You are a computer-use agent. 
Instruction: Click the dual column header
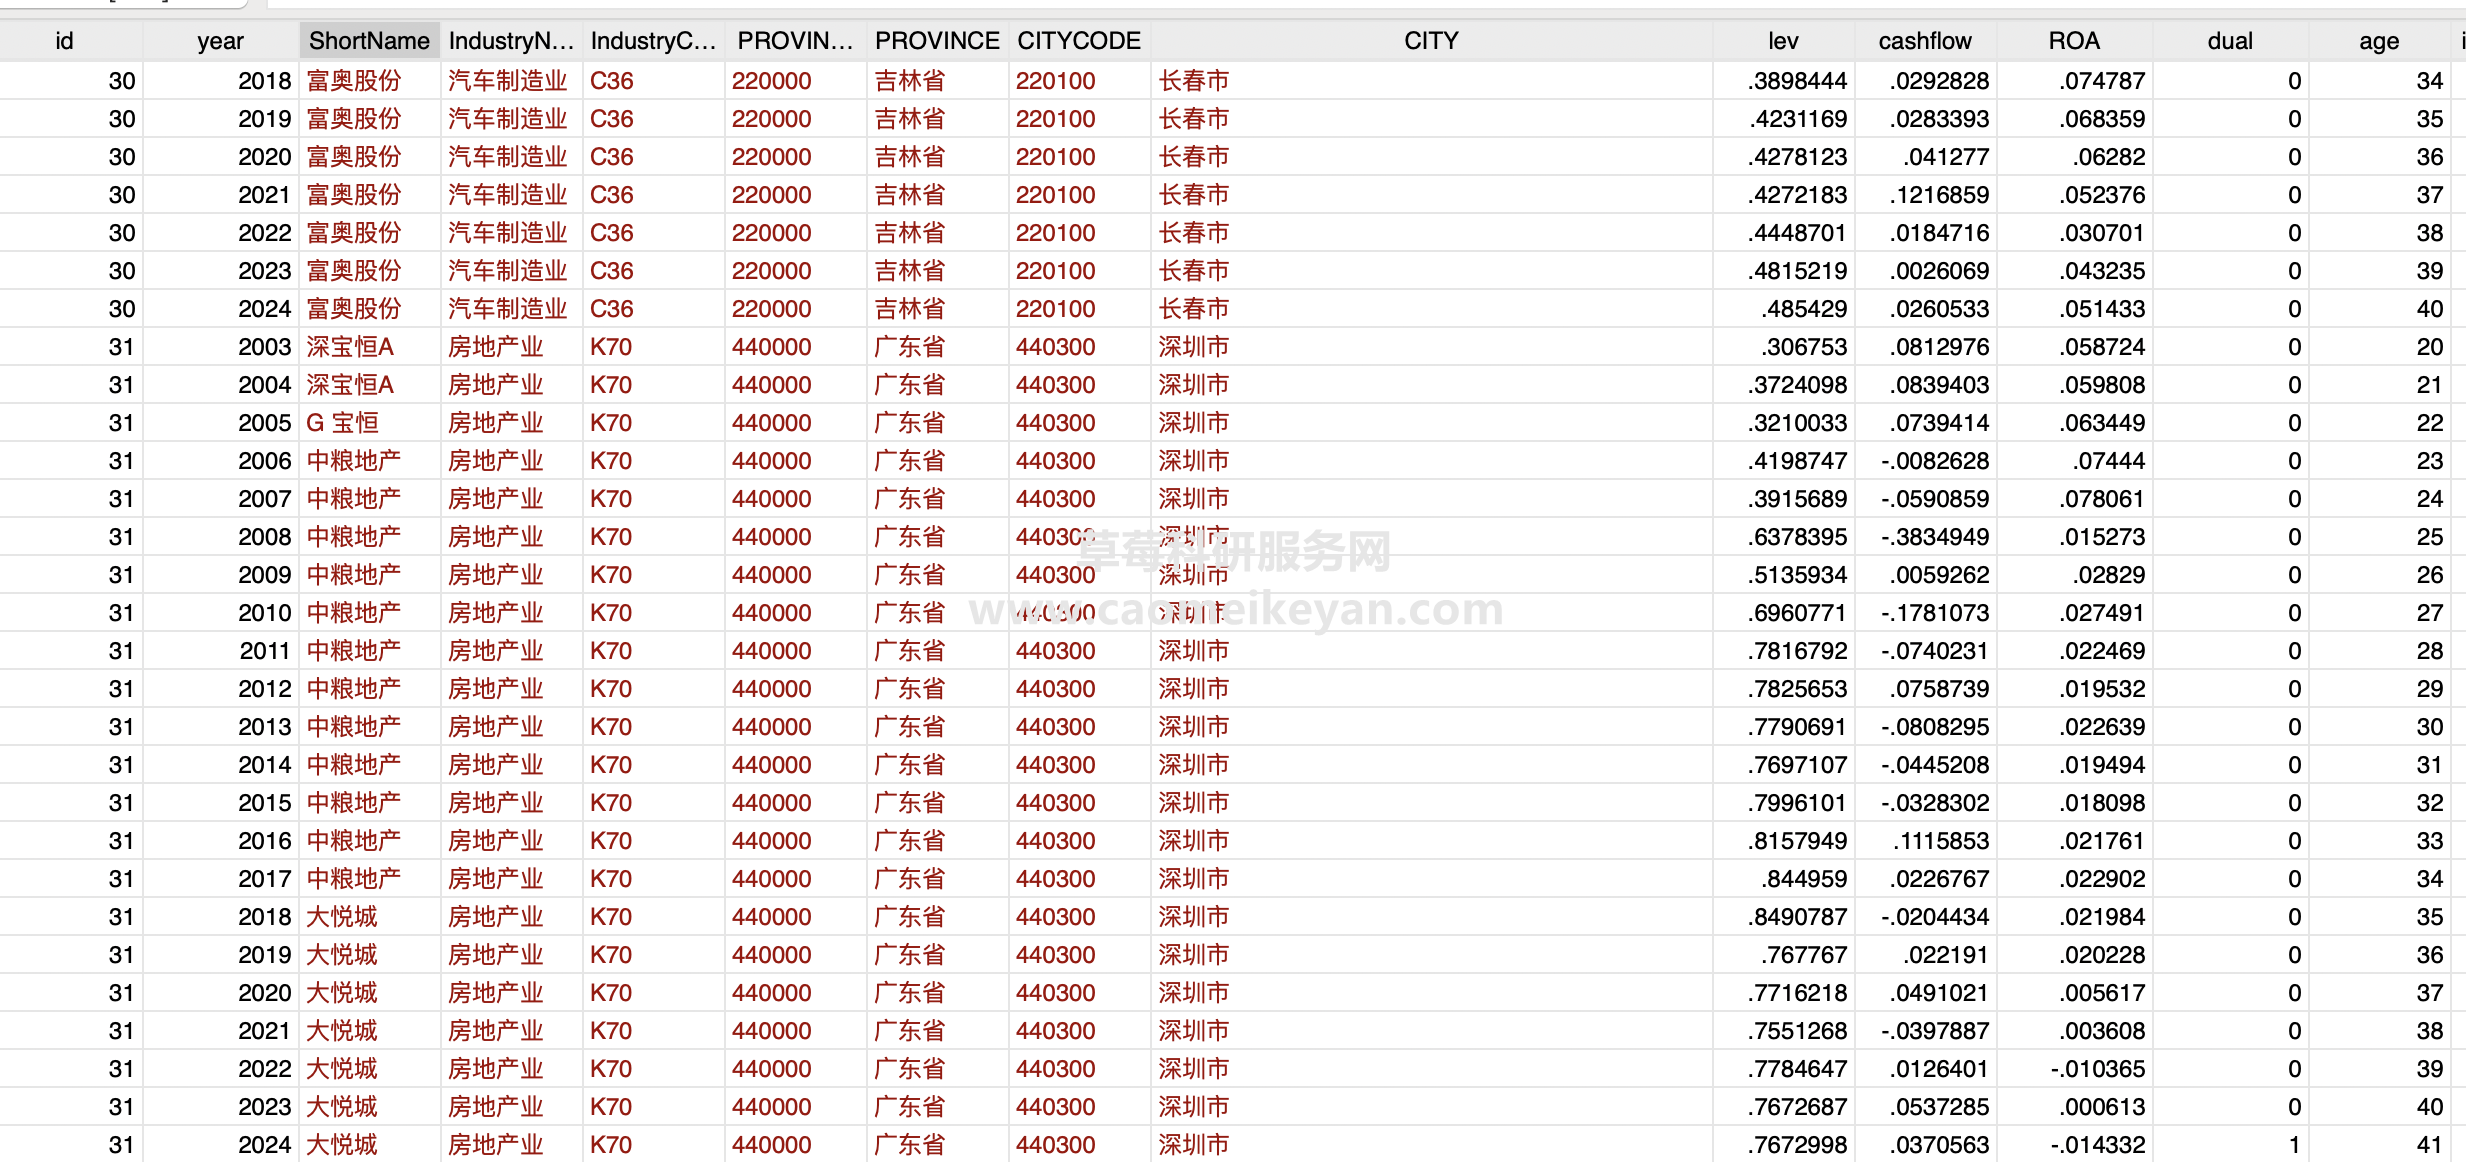click(2229, 41)
